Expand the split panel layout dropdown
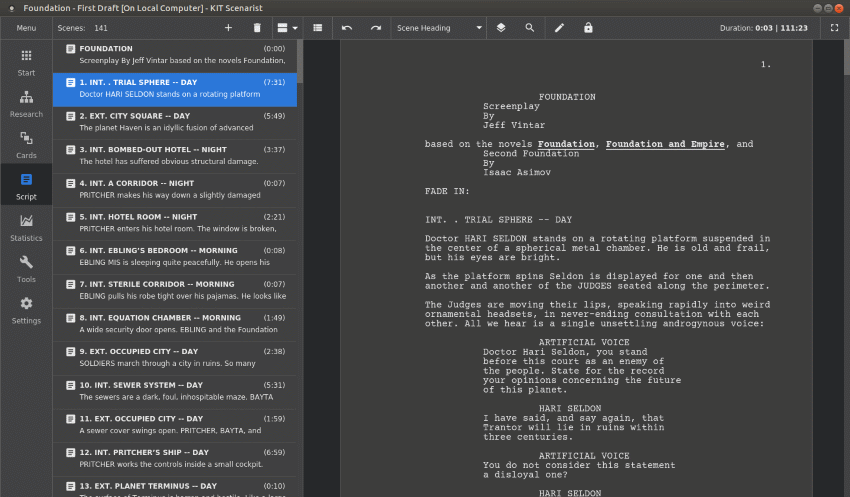This screenshot has height=497, width=850. pos(287,28)
